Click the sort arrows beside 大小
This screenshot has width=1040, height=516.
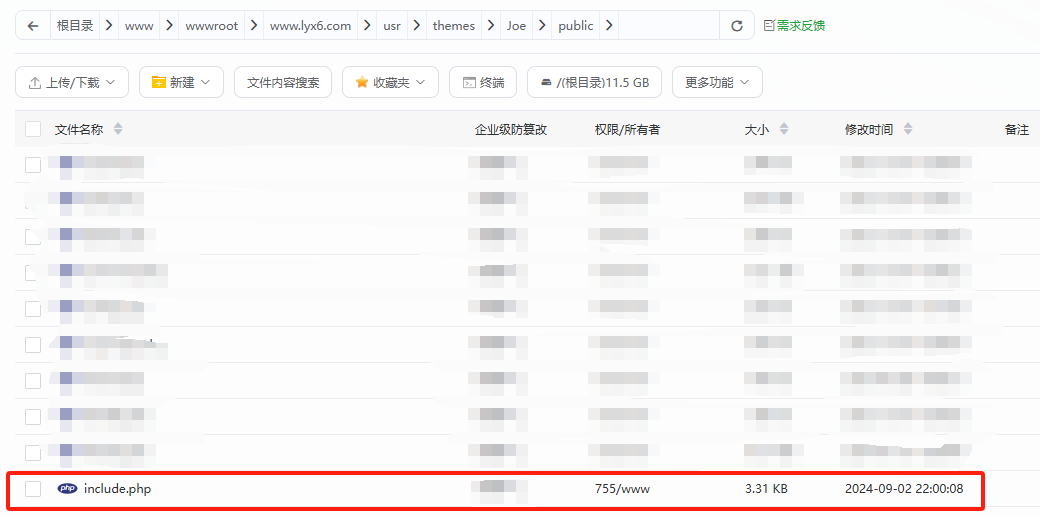(784, 129)
